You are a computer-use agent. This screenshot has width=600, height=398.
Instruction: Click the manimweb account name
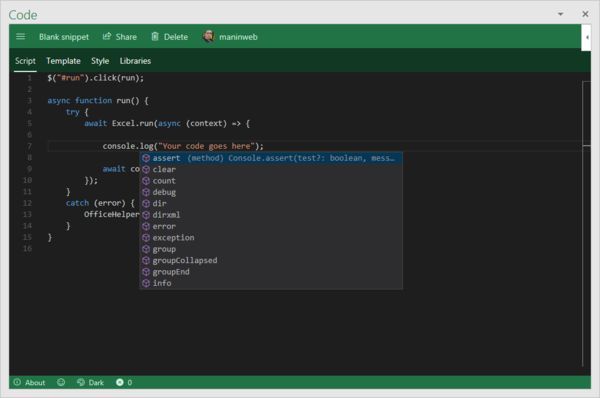(238, 37)
